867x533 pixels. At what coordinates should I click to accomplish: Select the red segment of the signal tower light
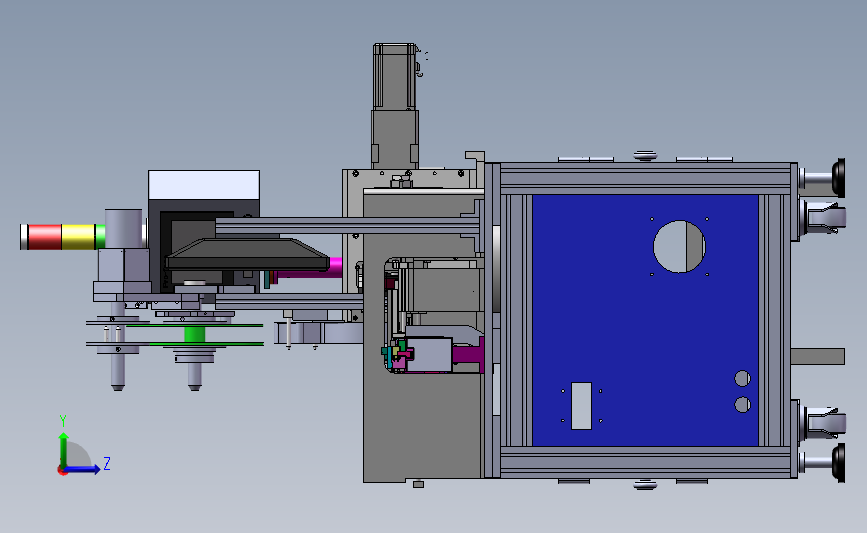point(45,237)
